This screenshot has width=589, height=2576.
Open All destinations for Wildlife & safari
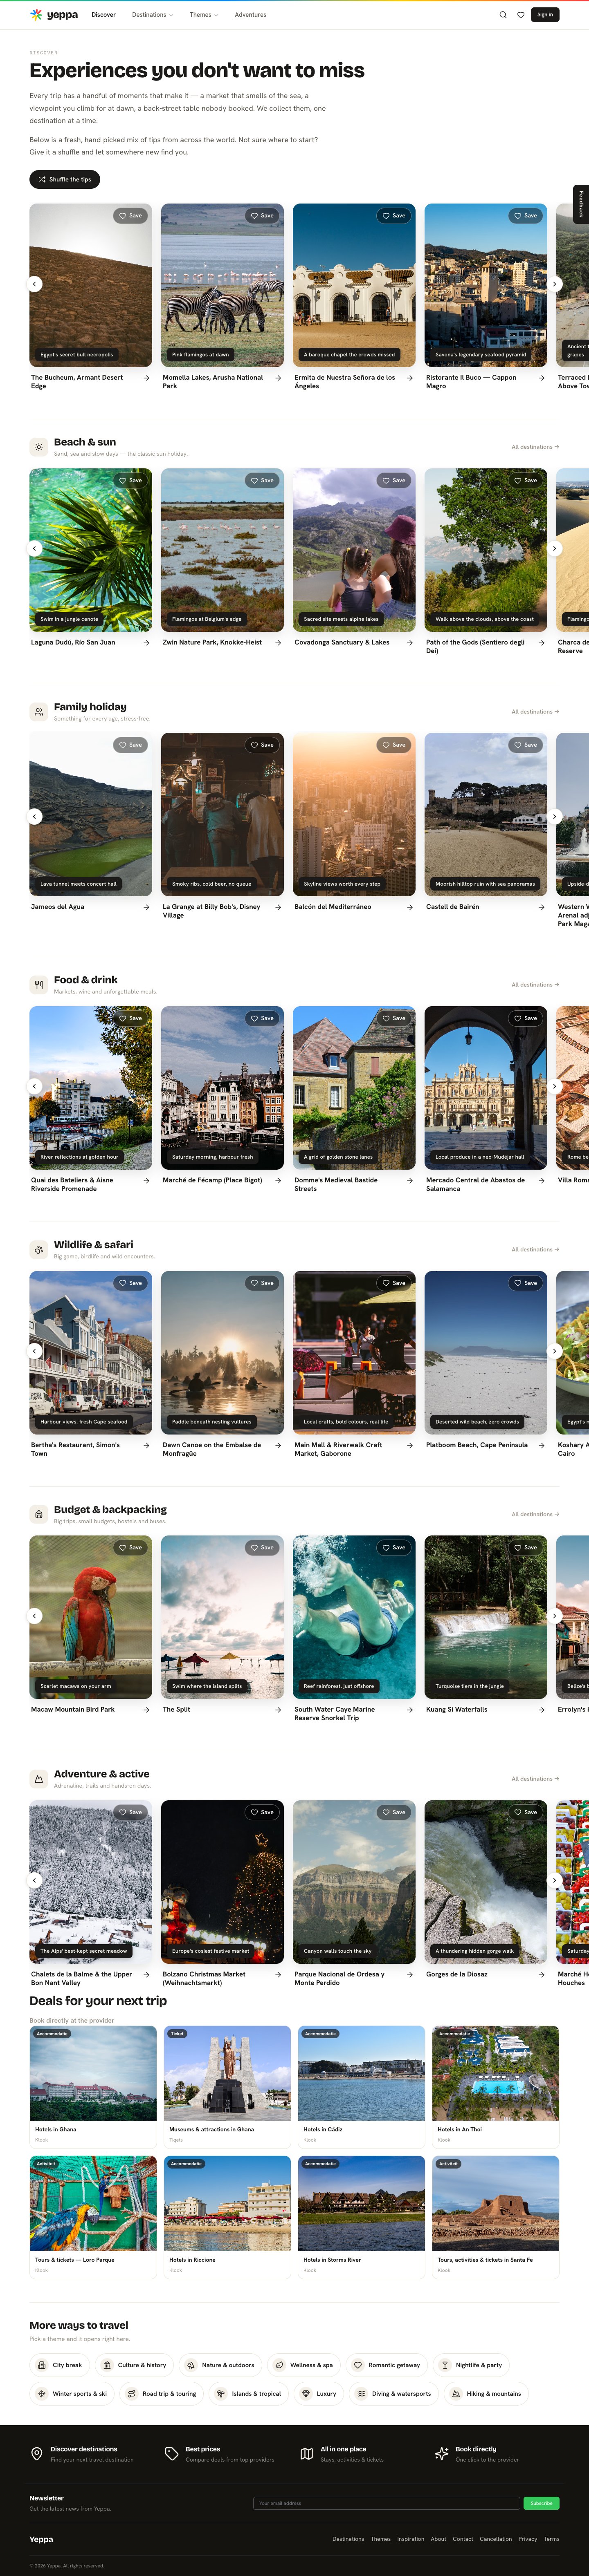tap(535, 1250)
